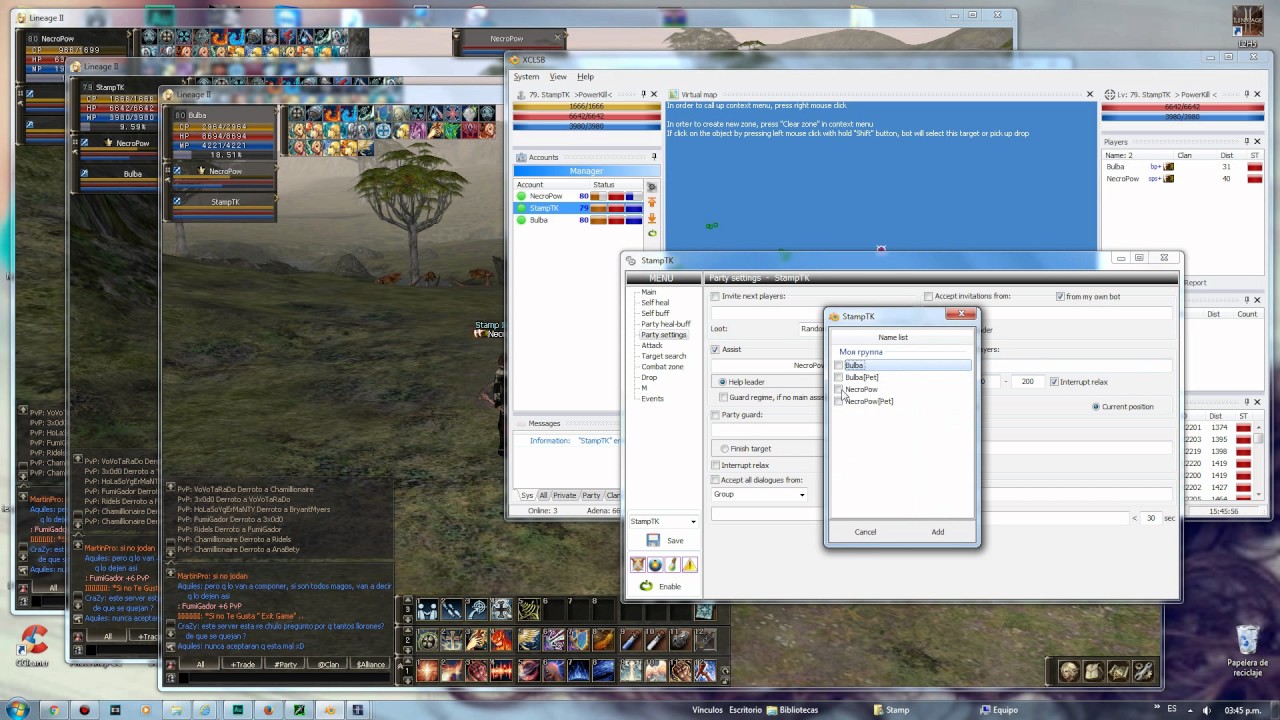
Task: Click the seconds field showing 30
Action: (1152, 518)
